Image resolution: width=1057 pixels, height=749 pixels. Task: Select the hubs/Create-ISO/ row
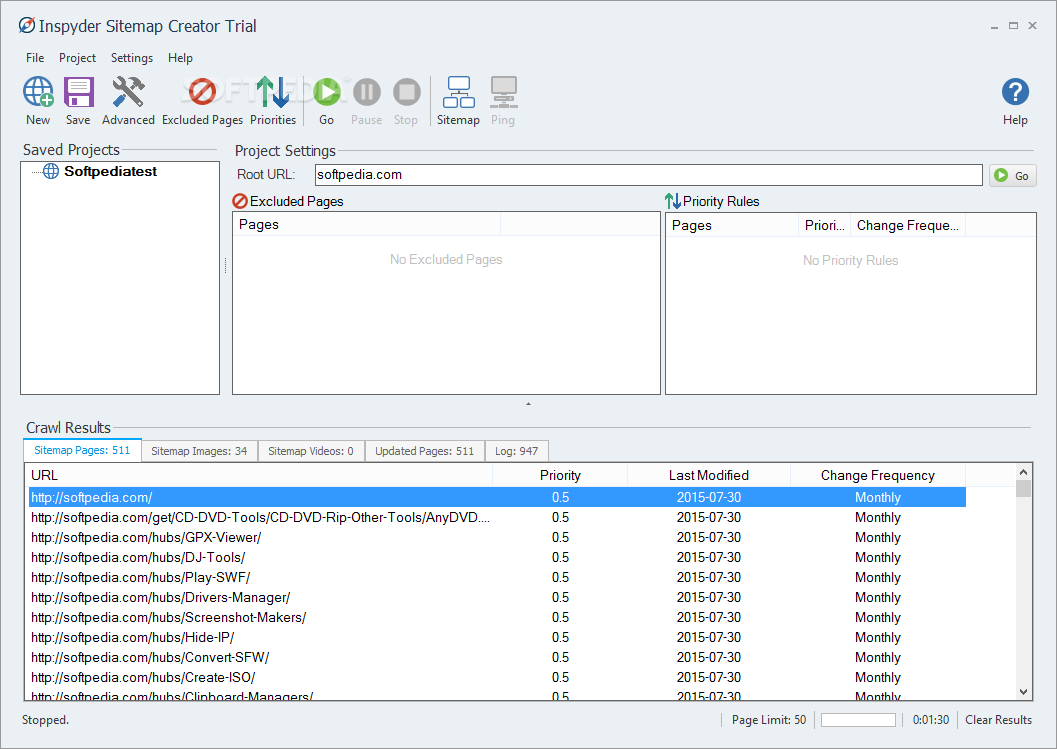pos(497,678)
